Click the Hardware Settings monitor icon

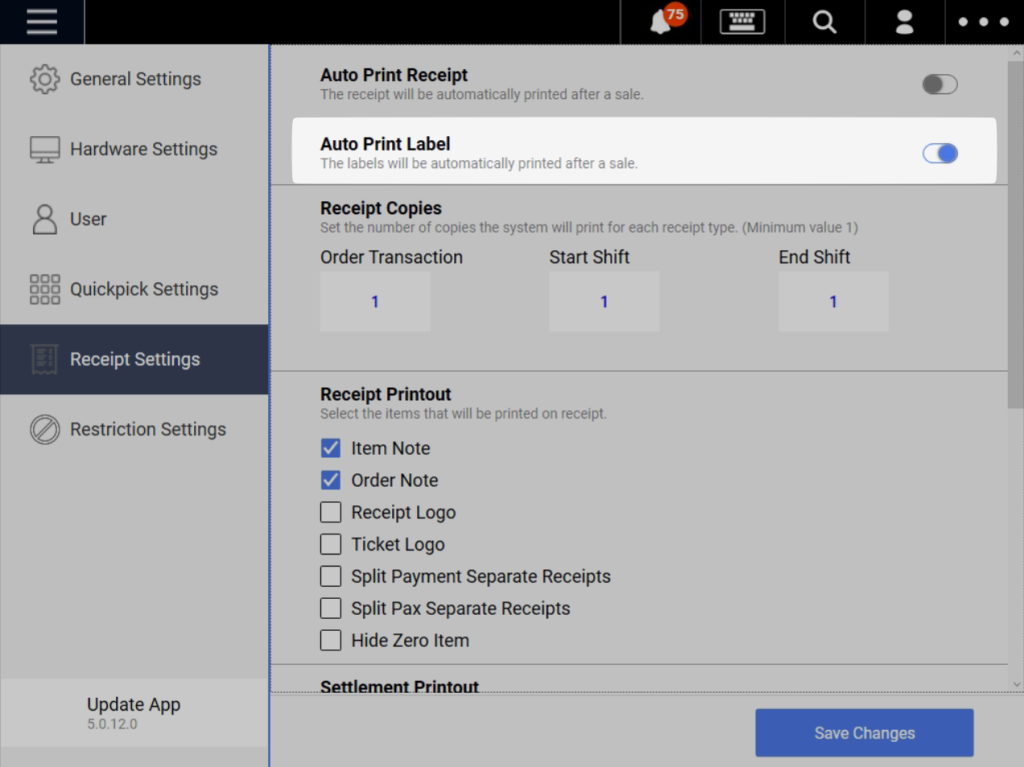pyautogui.click(x=45, y=149)
